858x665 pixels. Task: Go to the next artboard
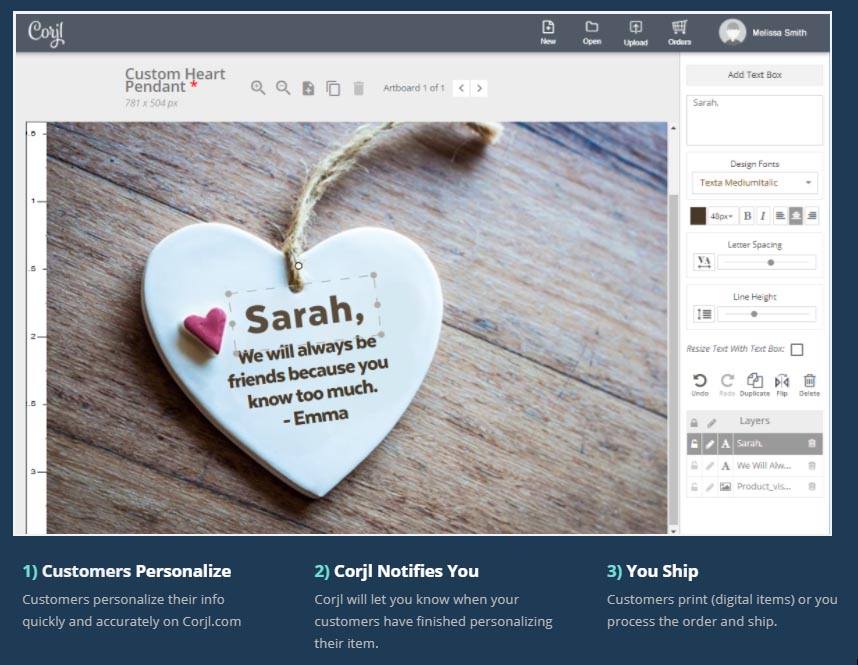(x=479, y=88)
